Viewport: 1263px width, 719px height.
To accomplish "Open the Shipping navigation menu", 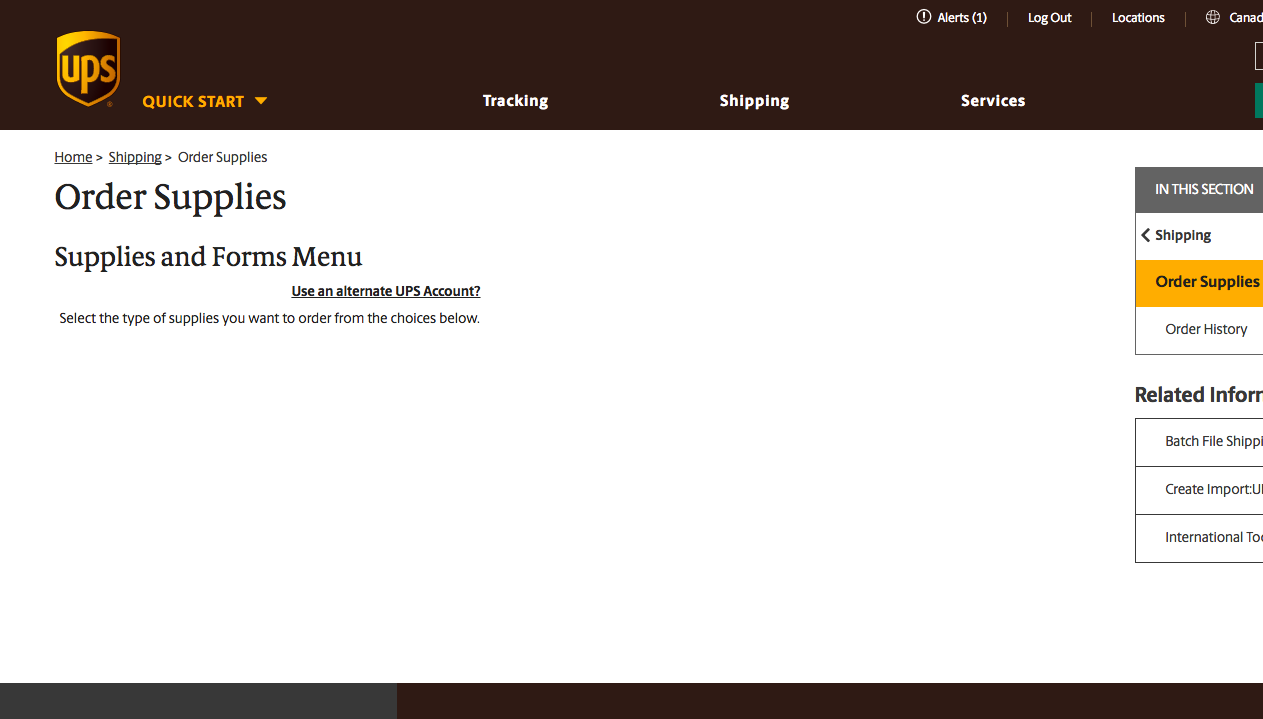I will pyautogui.click(x=754, y=101).
